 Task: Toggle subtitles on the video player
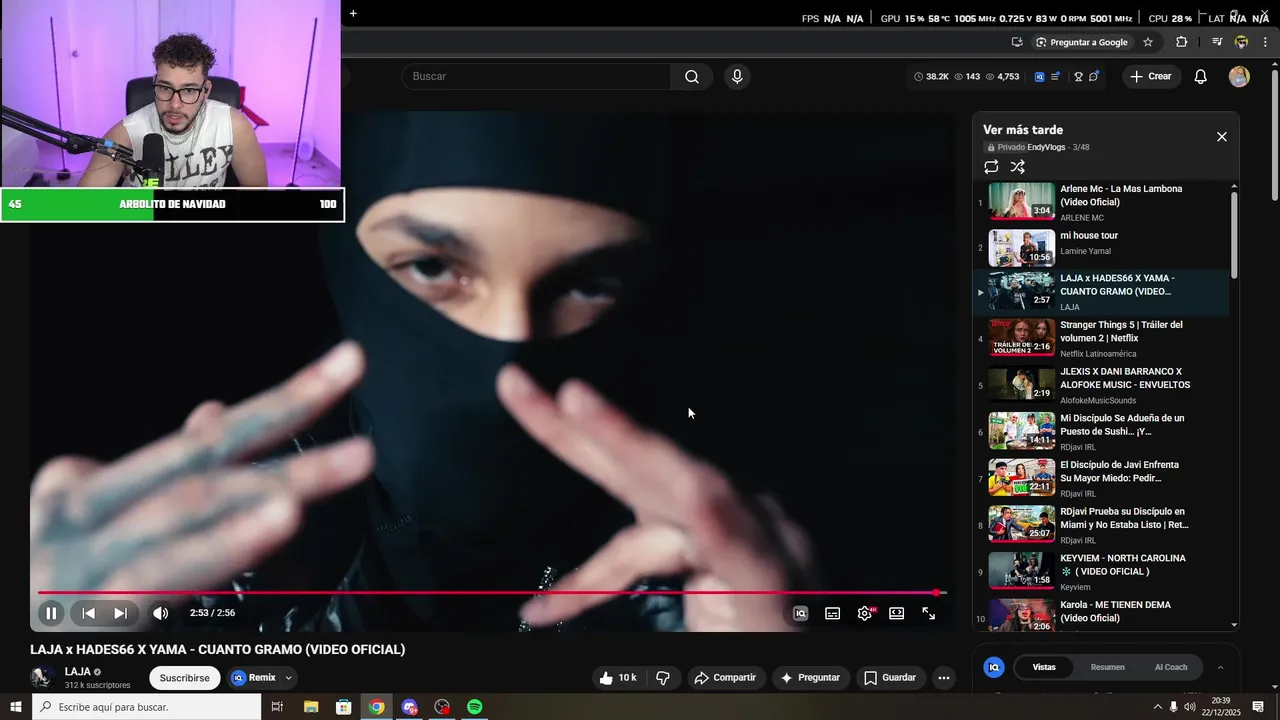832,614
